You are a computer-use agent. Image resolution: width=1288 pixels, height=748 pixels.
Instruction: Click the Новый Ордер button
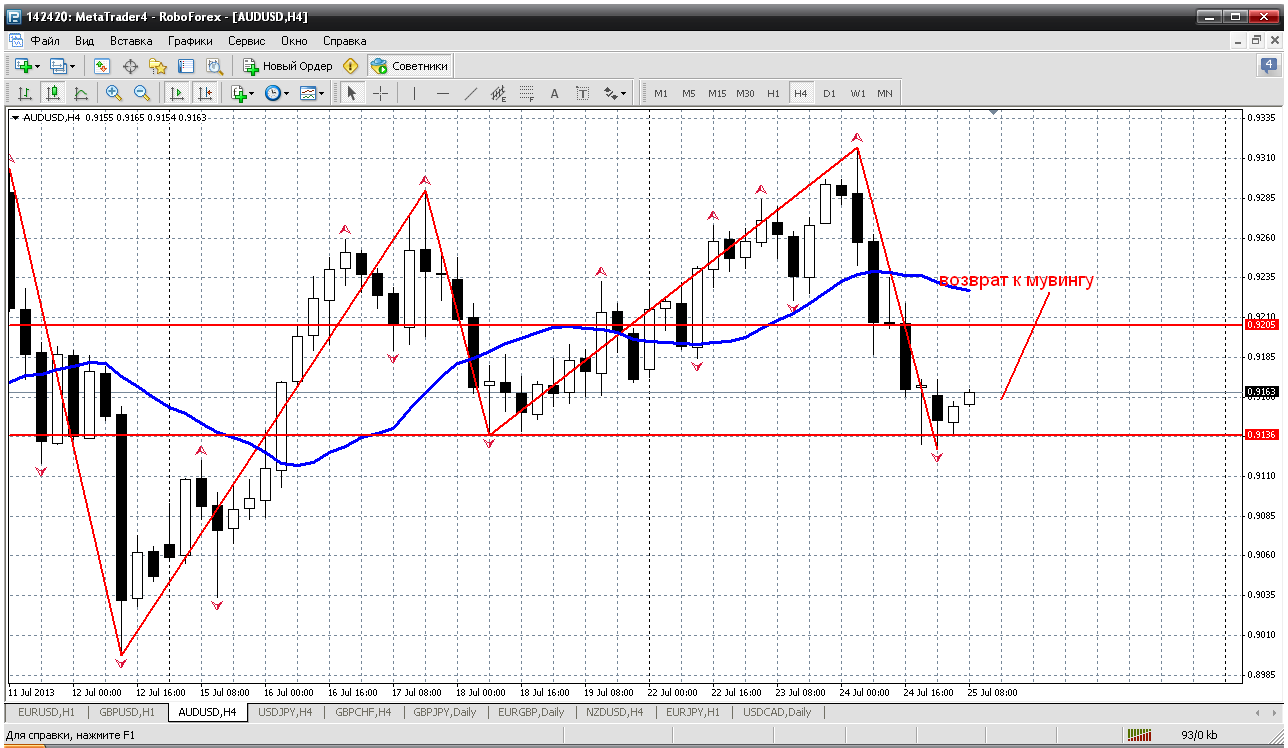click(288, 66)
